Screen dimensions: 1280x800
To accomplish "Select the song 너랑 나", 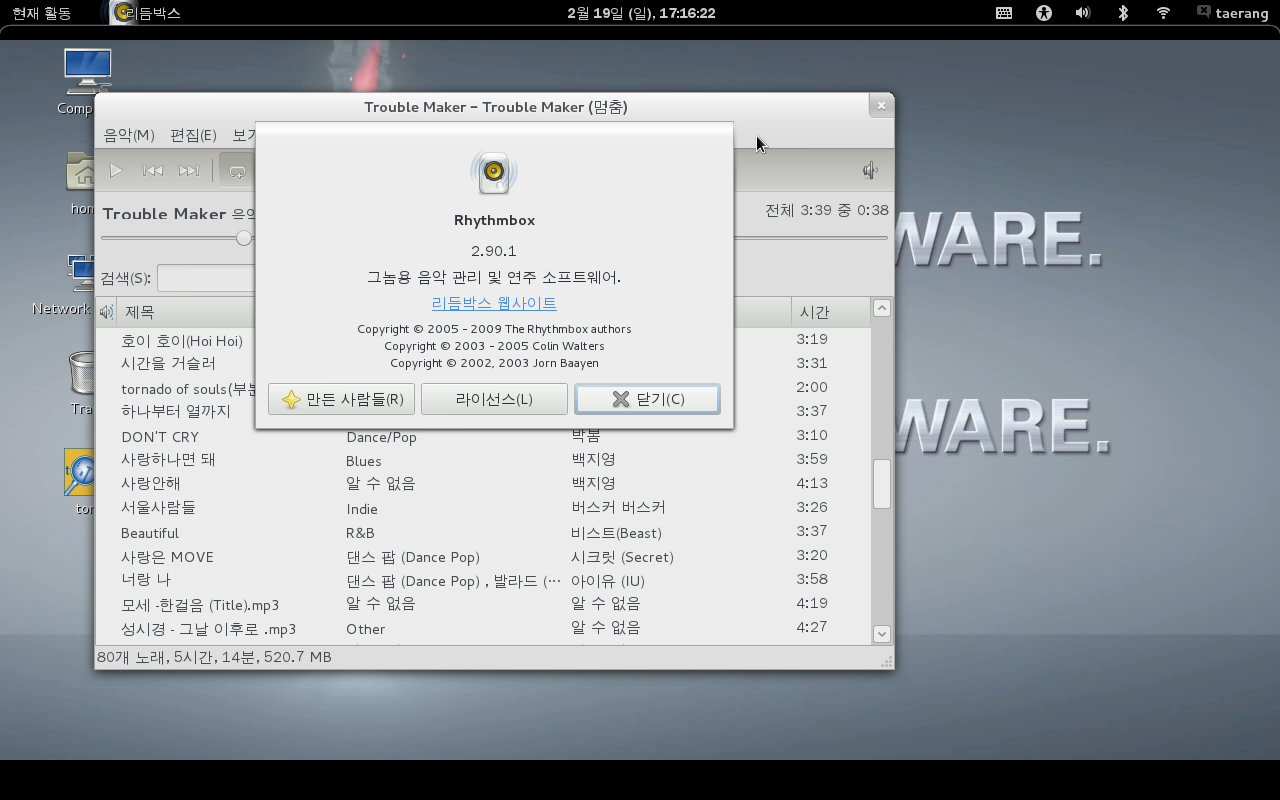I will point(146,579).
